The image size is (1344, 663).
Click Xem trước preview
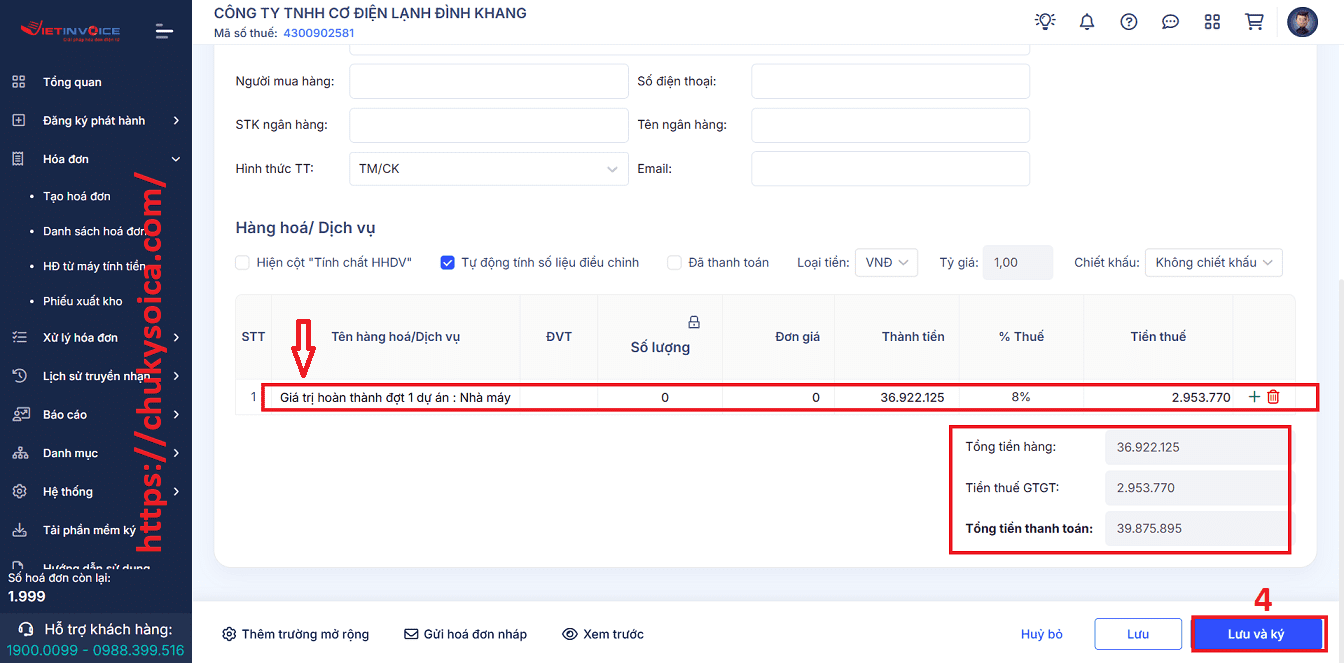click(x=603, y=634)
